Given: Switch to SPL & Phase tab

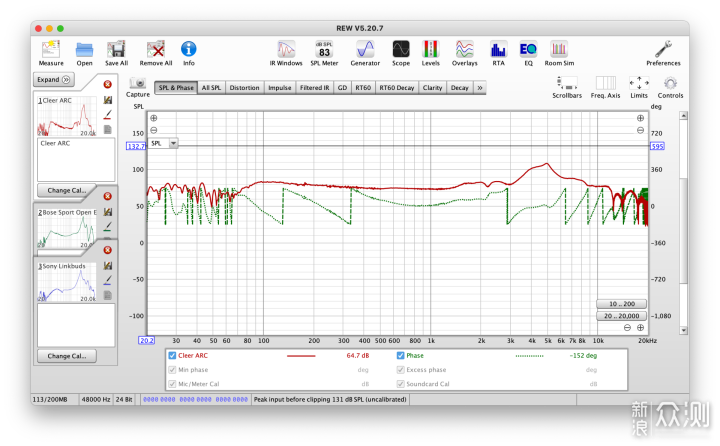Looking at the screenshot, I should click(x=176, y=88).
